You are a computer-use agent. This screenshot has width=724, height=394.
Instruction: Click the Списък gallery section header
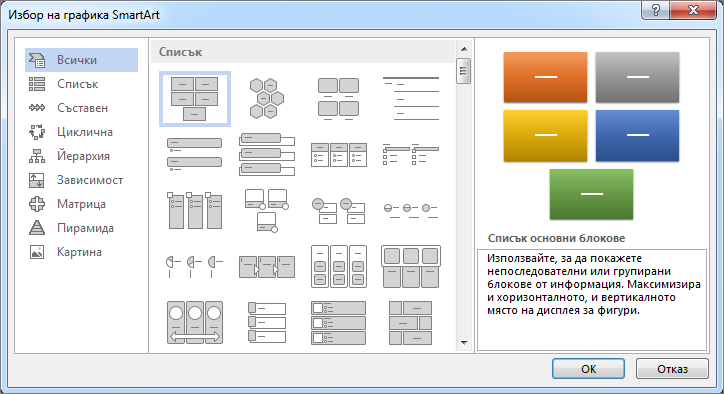tap(303, 52)
